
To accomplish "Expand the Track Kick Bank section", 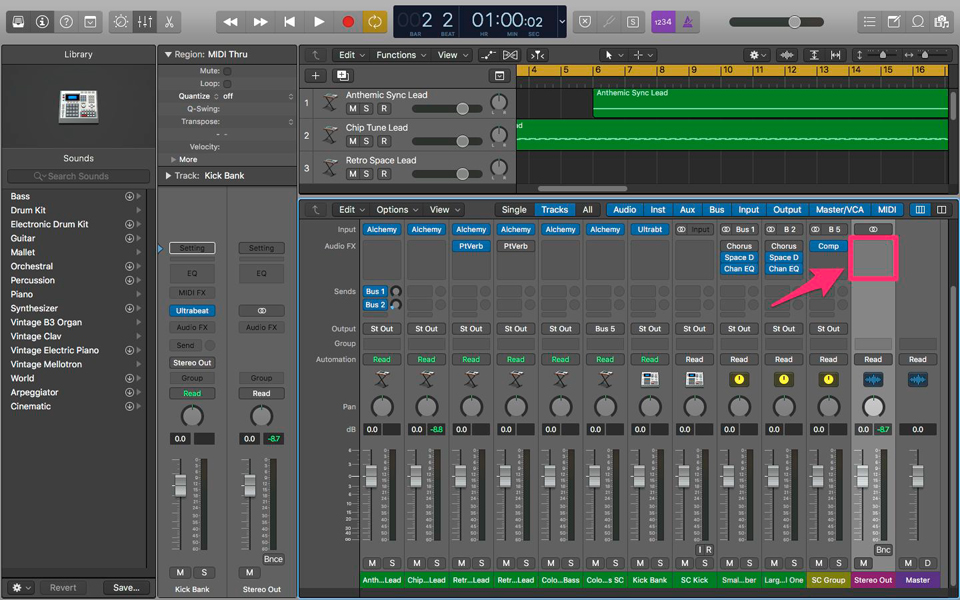I will pyautogui.click(x=168, y=176).
